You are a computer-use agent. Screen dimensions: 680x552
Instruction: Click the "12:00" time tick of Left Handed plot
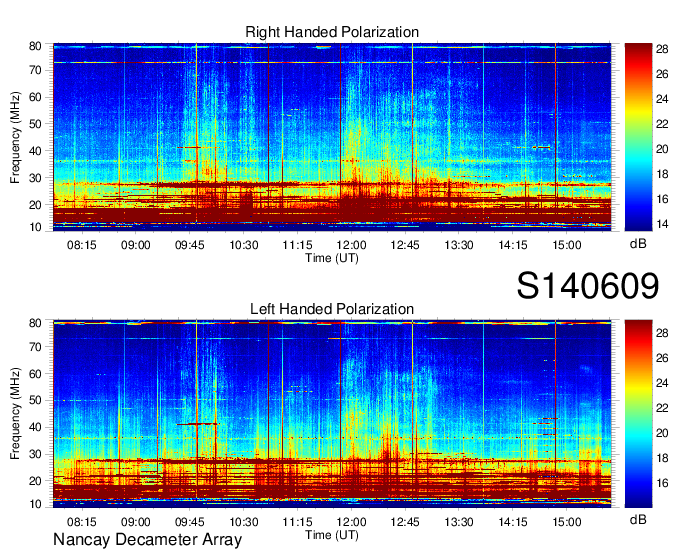(351, 522)
